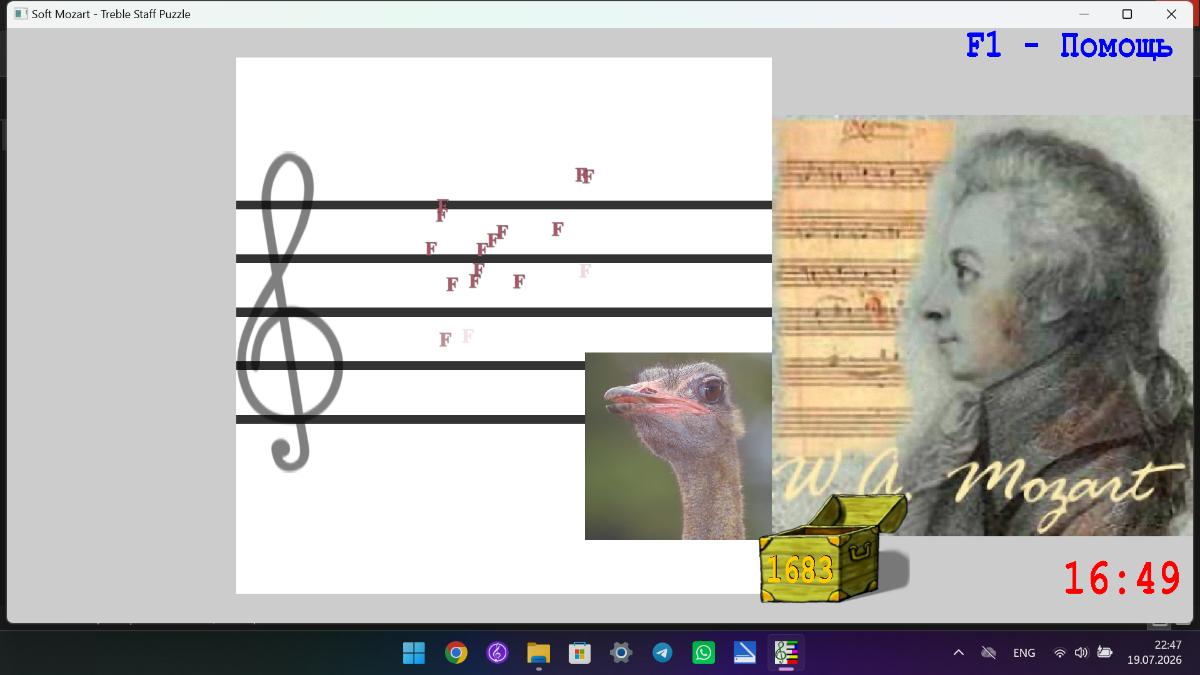Image resolution: width=1200 pixels, height=675 pixels.
Task: Expand the hidden system tray icons chevron
Action: point(958,653)
